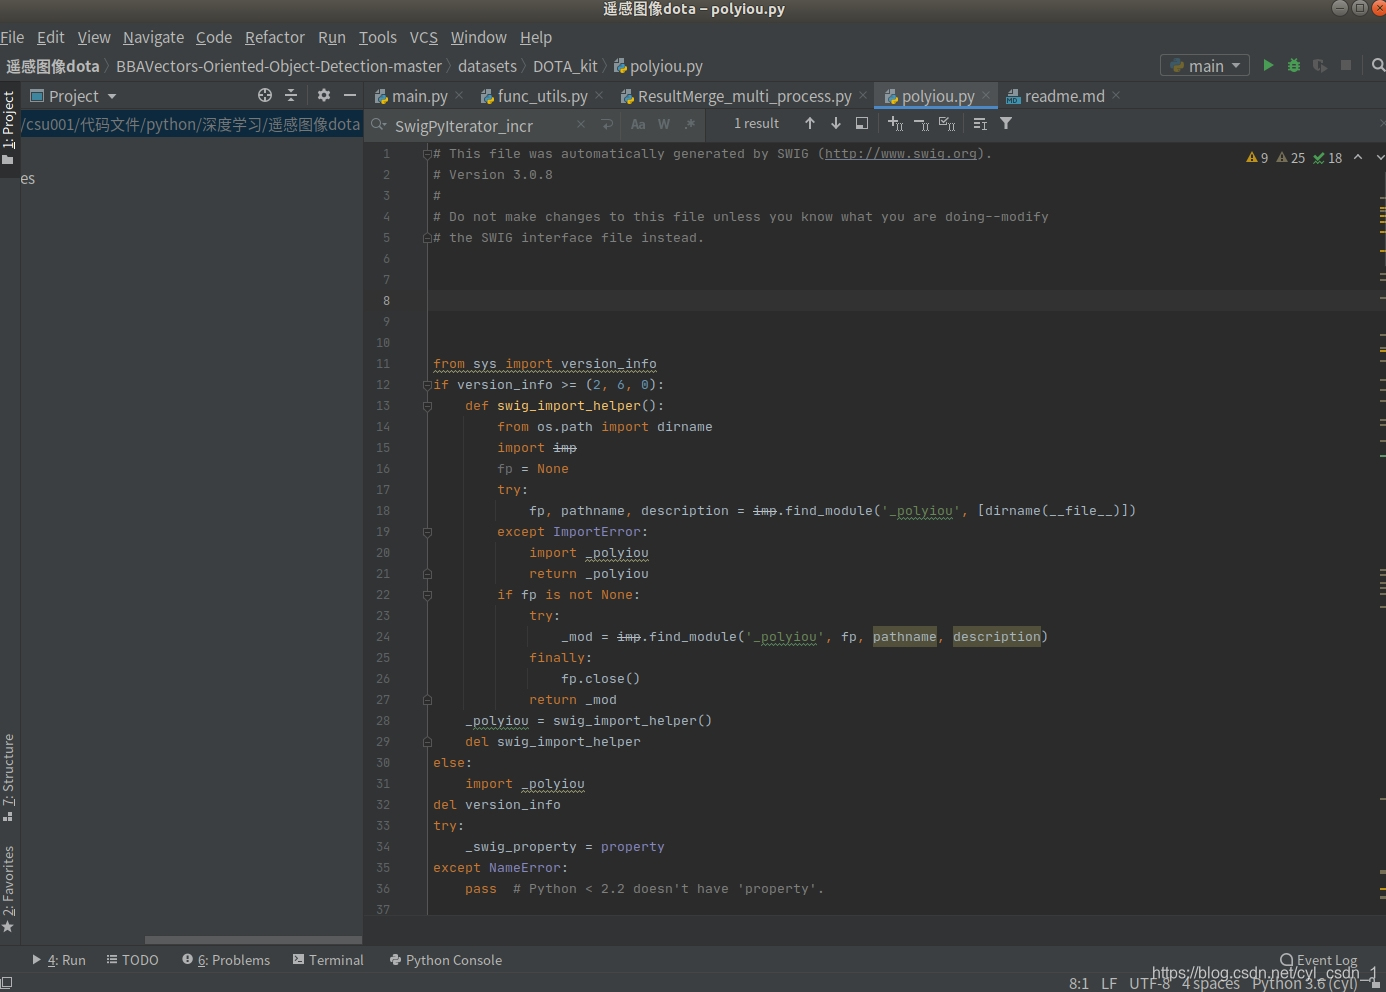Open the Python Console tool window
The height and width of the screenshot is (992, 1386).
[x=446, y=960]
